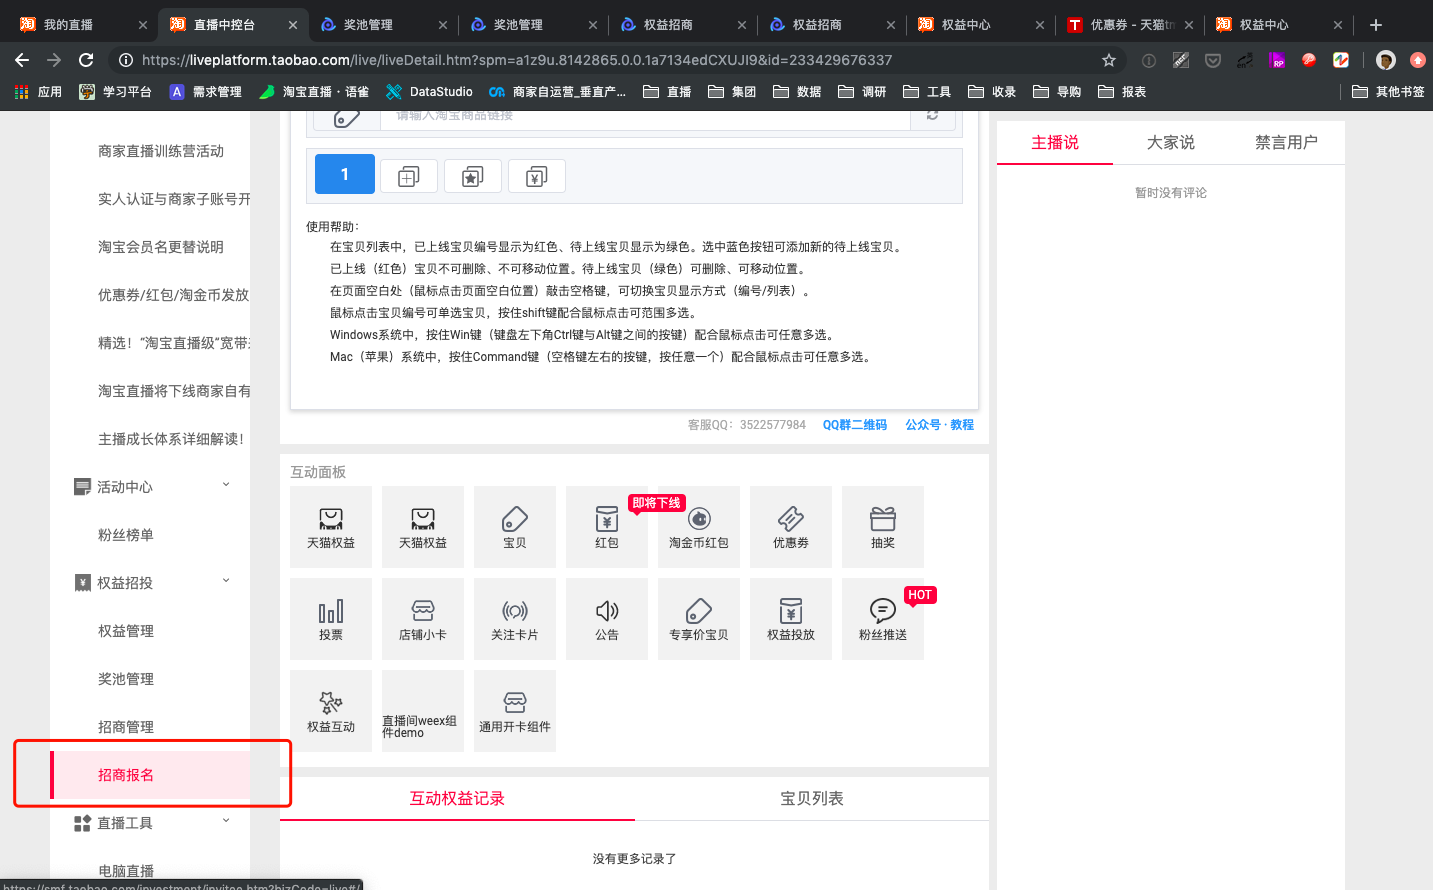Image resolution: width=1433 pixels, height=890 pixels.
Task: Select the 宝贝列表 tab
Action: pos(812,798)
